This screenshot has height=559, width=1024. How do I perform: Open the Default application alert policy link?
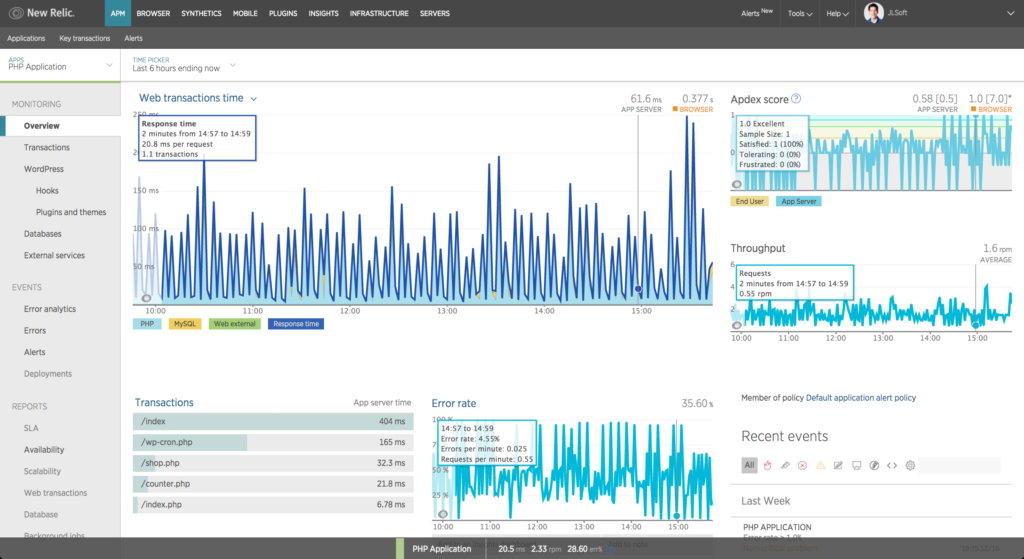click(x=860, y=398)
